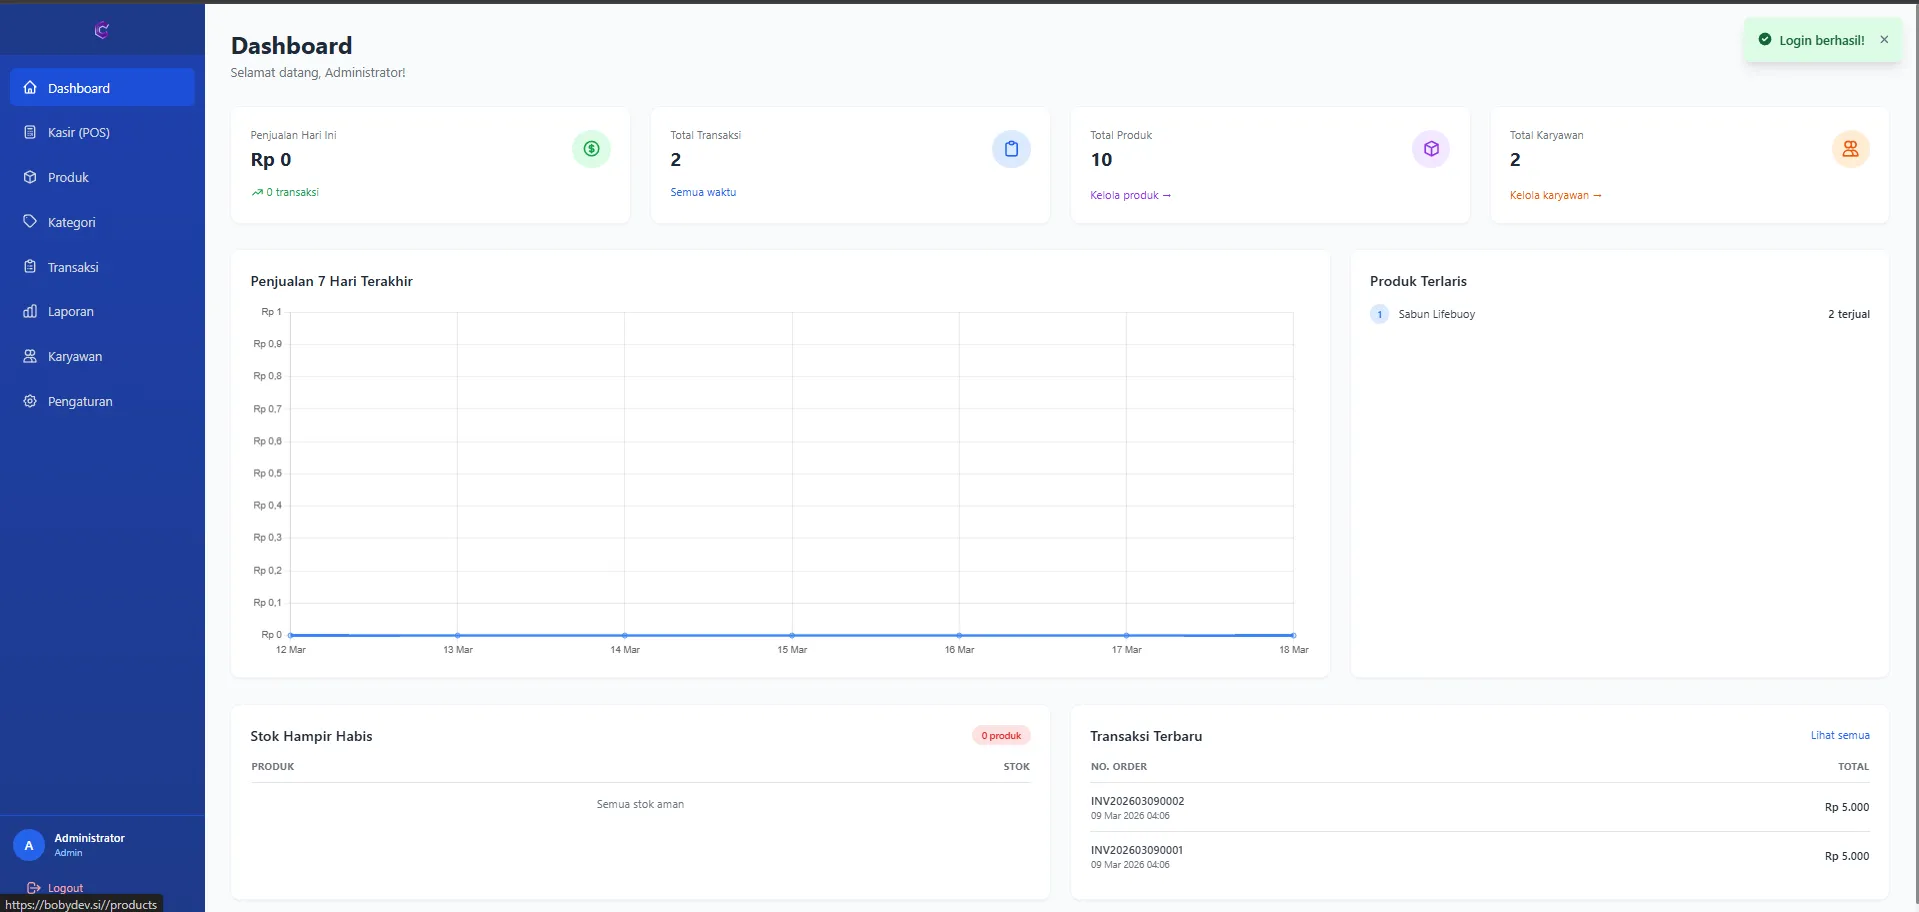Click the app logo in sidebar
Screen dimensions: 1919x912
tap(101, 30)
